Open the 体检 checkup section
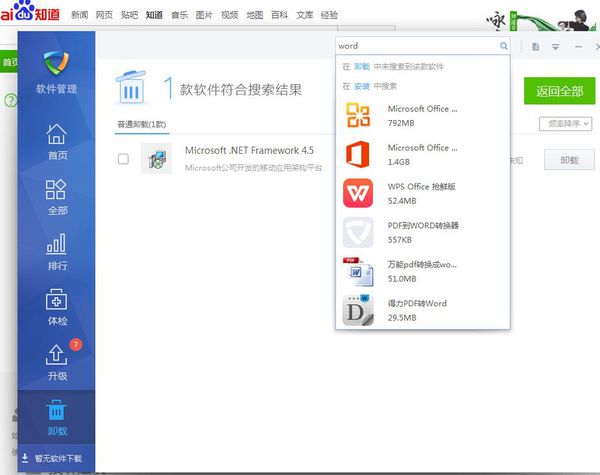The width and height of the screenshot is (600, 475). [x=57, y=307]
